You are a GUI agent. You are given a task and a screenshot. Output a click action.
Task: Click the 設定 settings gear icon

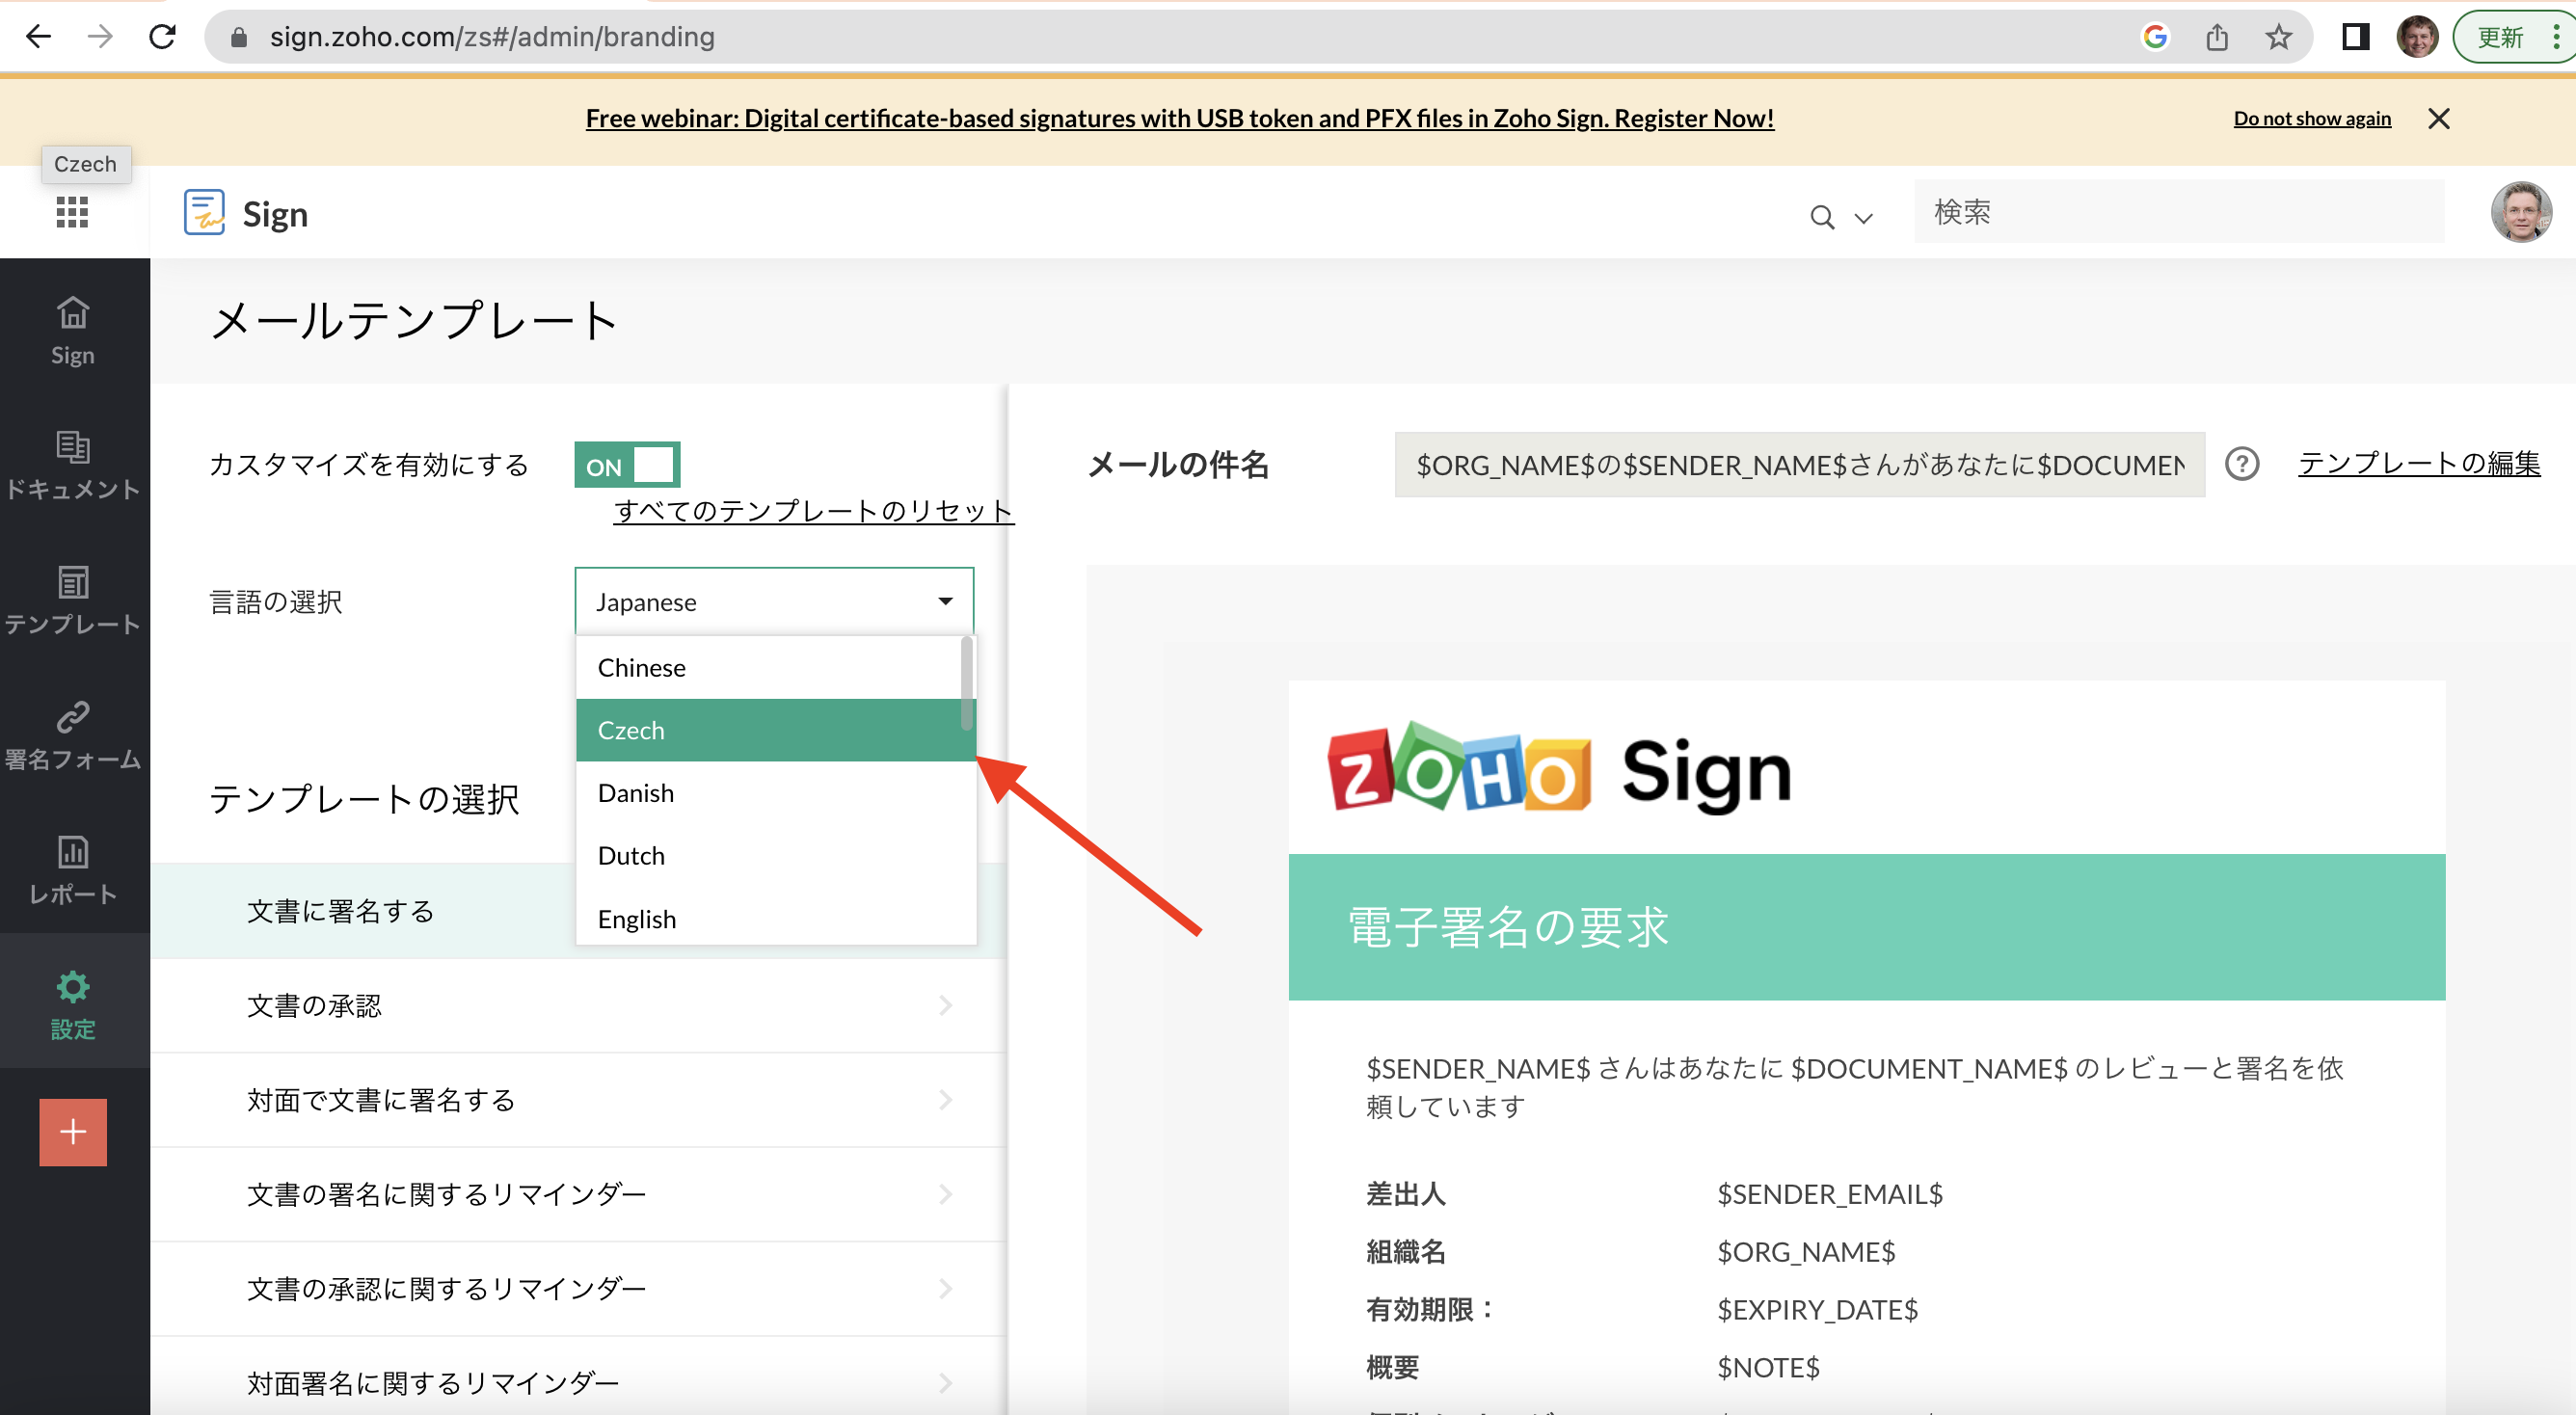coord(73,1003)
